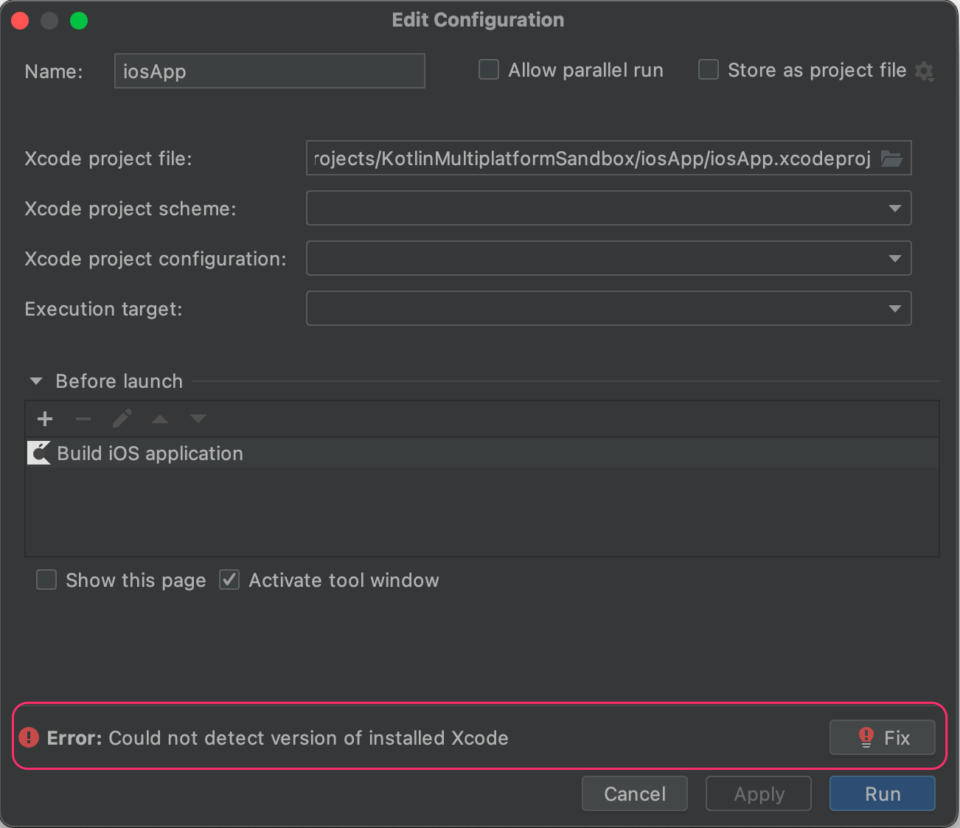Open Xcode project configuration dropdown
The width and height of the screenshot is (960, 828).
tap(609, 258)
